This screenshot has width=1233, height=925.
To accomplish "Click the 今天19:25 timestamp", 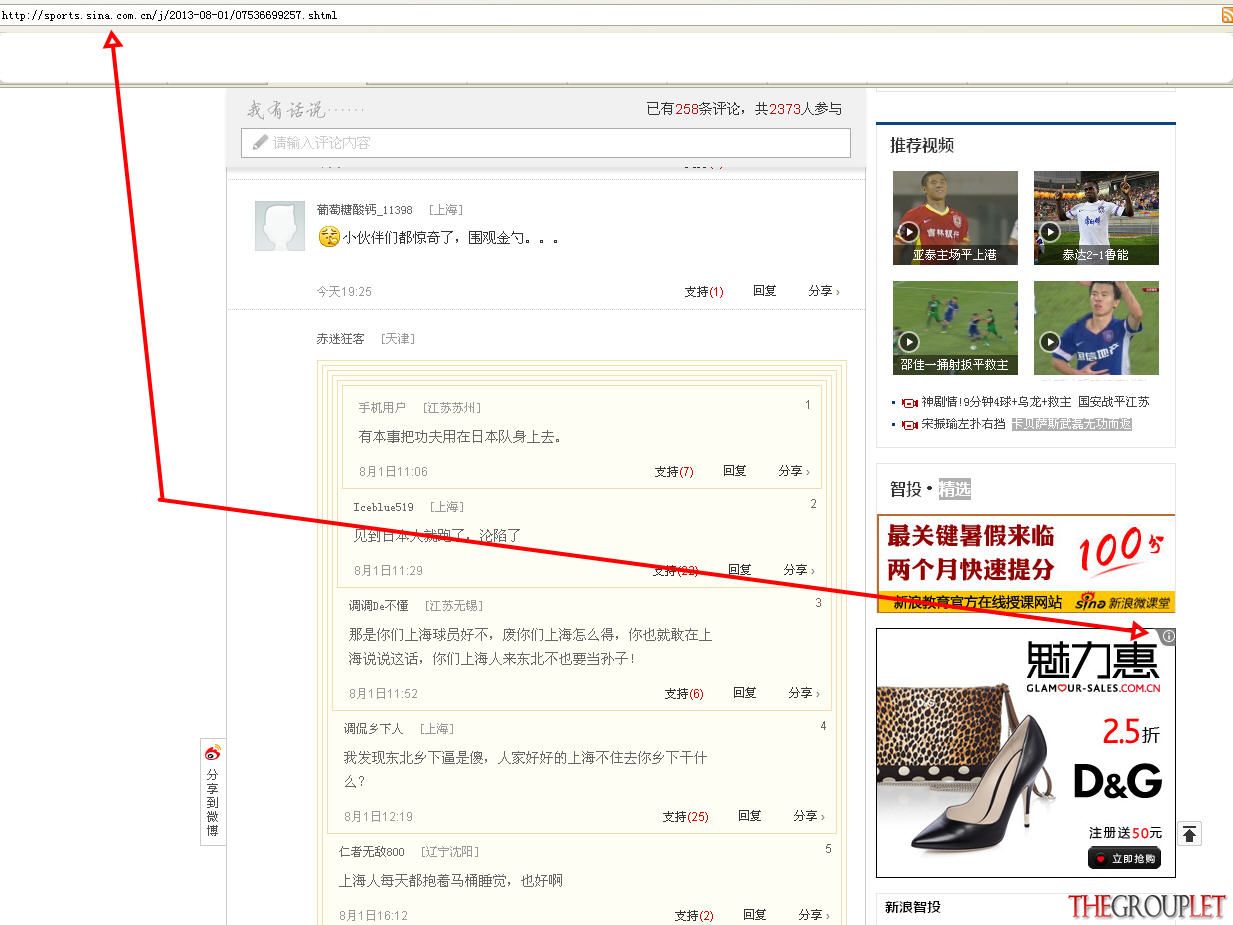I will (344, 292).
